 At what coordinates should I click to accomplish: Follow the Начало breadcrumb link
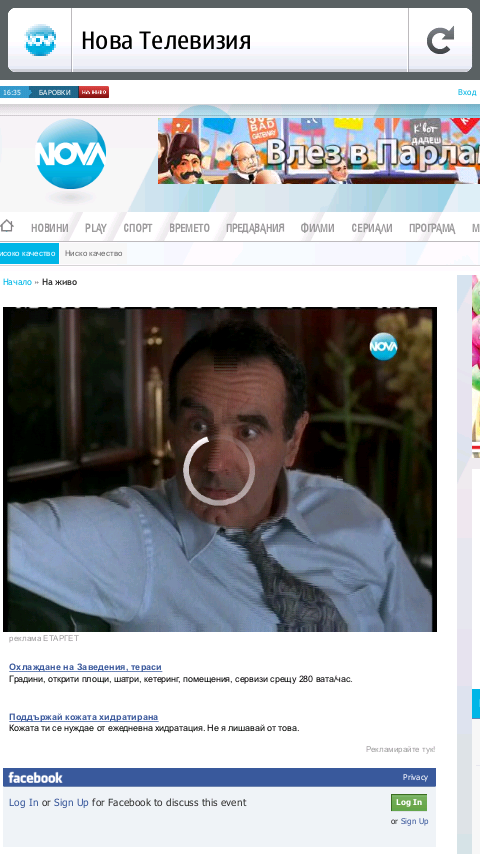[17, 282]
